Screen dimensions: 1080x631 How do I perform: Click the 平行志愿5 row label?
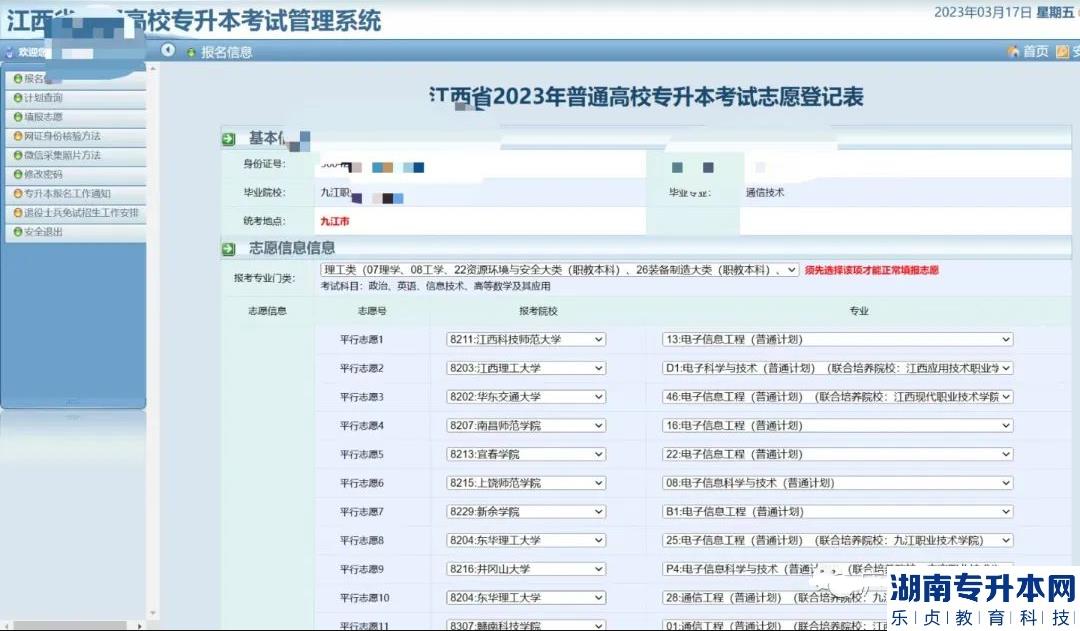[362, 455]
